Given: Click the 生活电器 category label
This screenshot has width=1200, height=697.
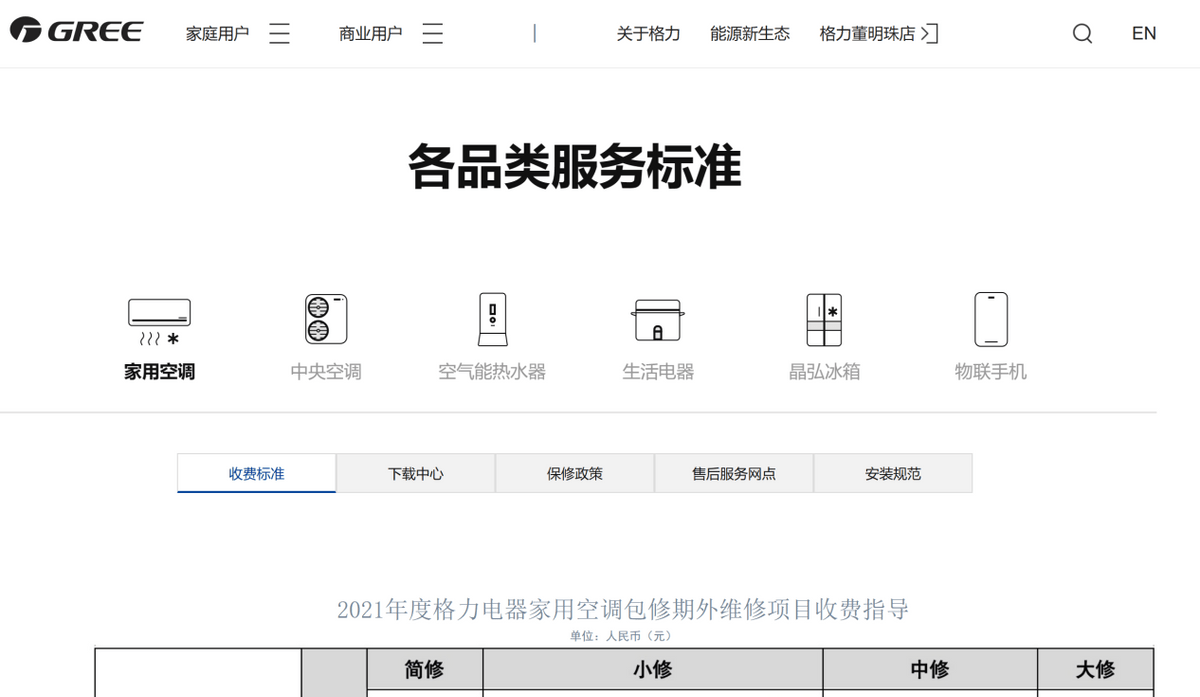Looking at the screenshot, I should pyautogui.click(x=658, y=372).
